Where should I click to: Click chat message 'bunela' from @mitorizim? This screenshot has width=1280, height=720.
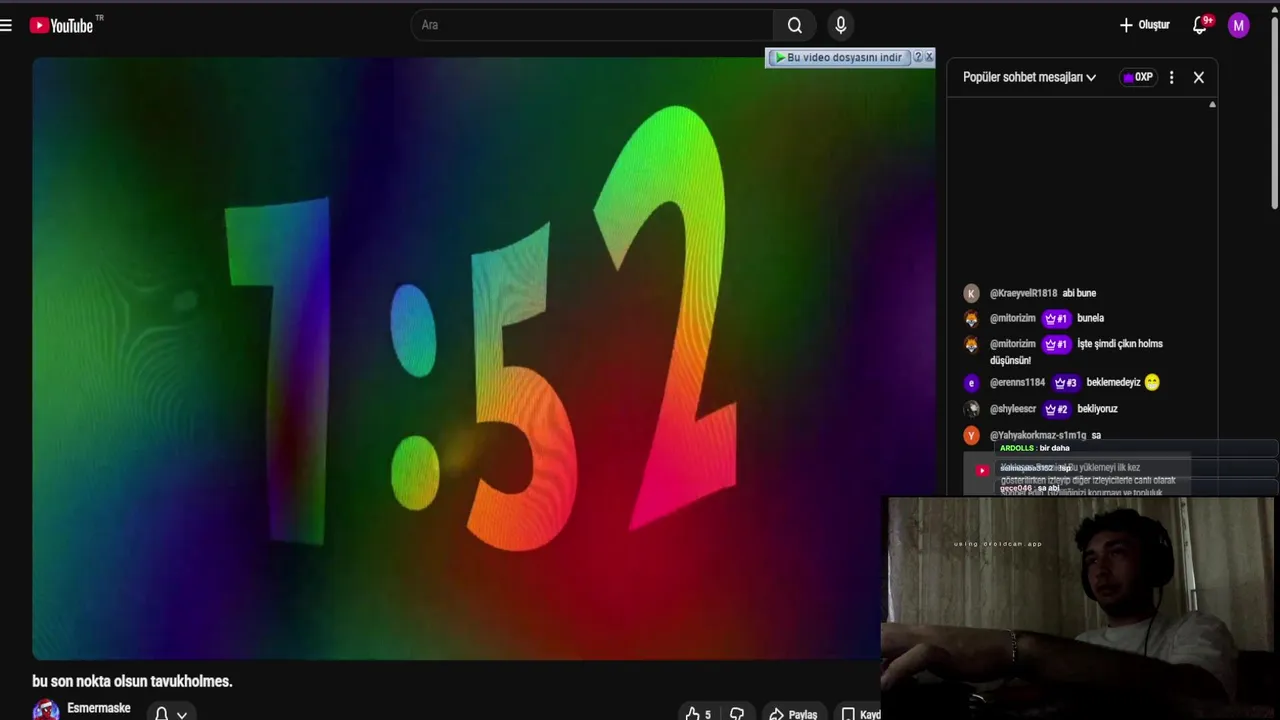point(1090,318)
